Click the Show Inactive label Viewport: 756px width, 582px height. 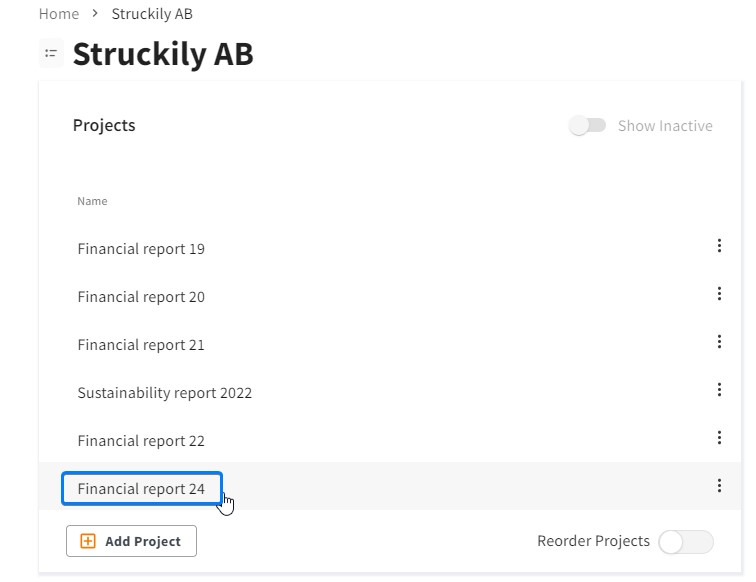(665, 126)
